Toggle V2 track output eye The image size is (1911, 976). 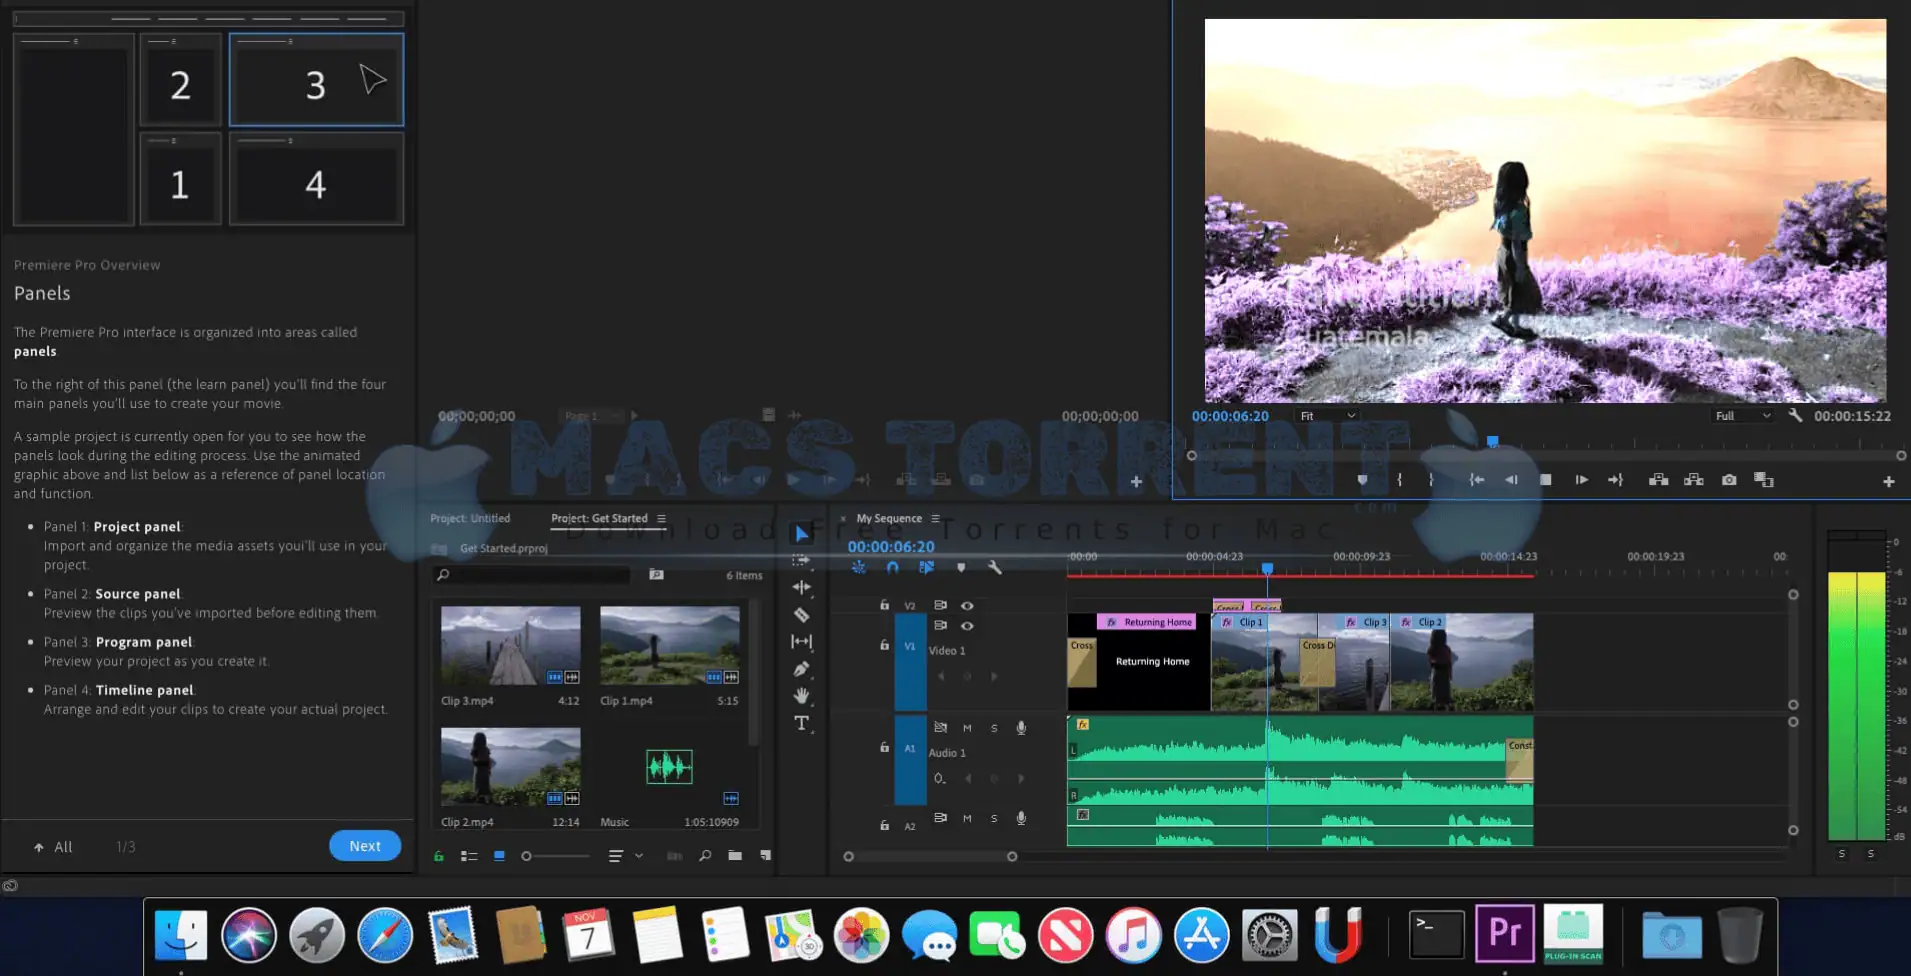[967, 605]
